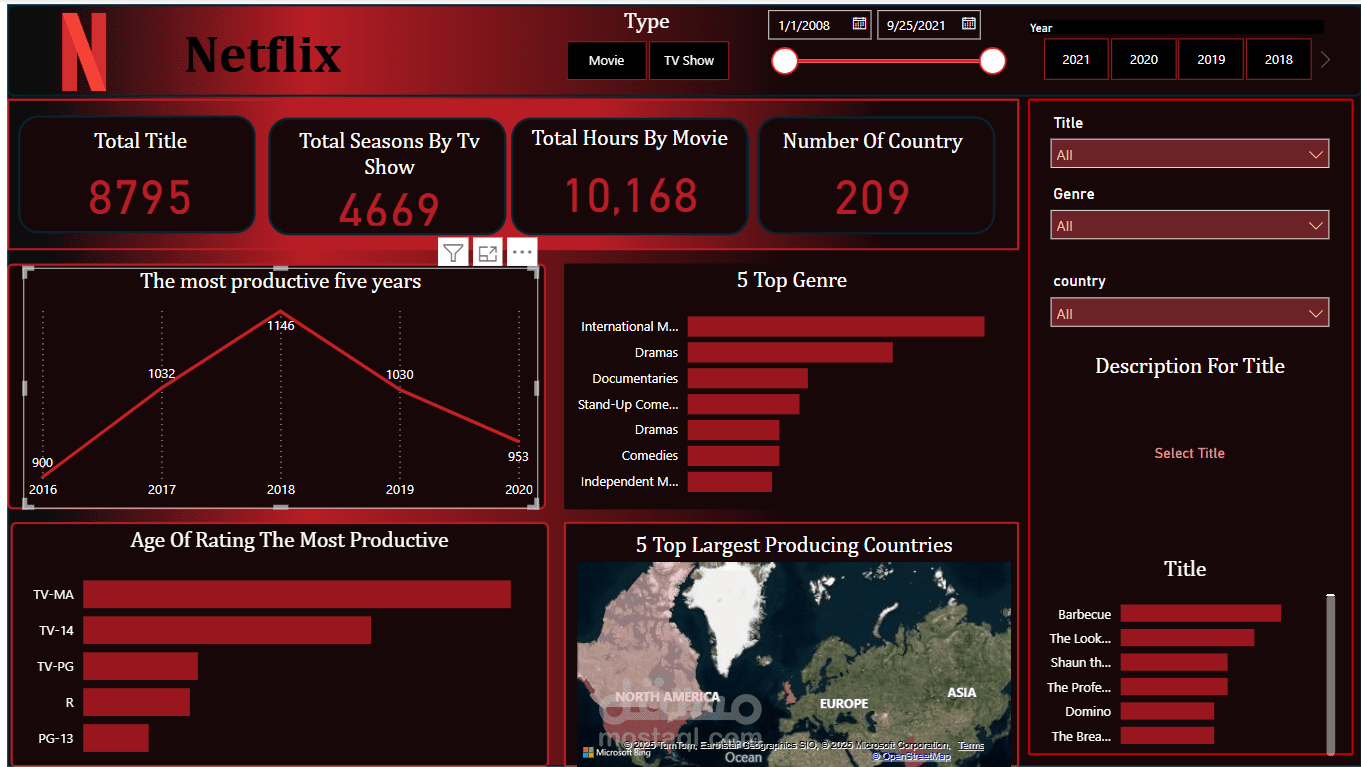Screen dimensions: 1361x767
Task: Open the Terms link on the map
Action: click(971, 745)
